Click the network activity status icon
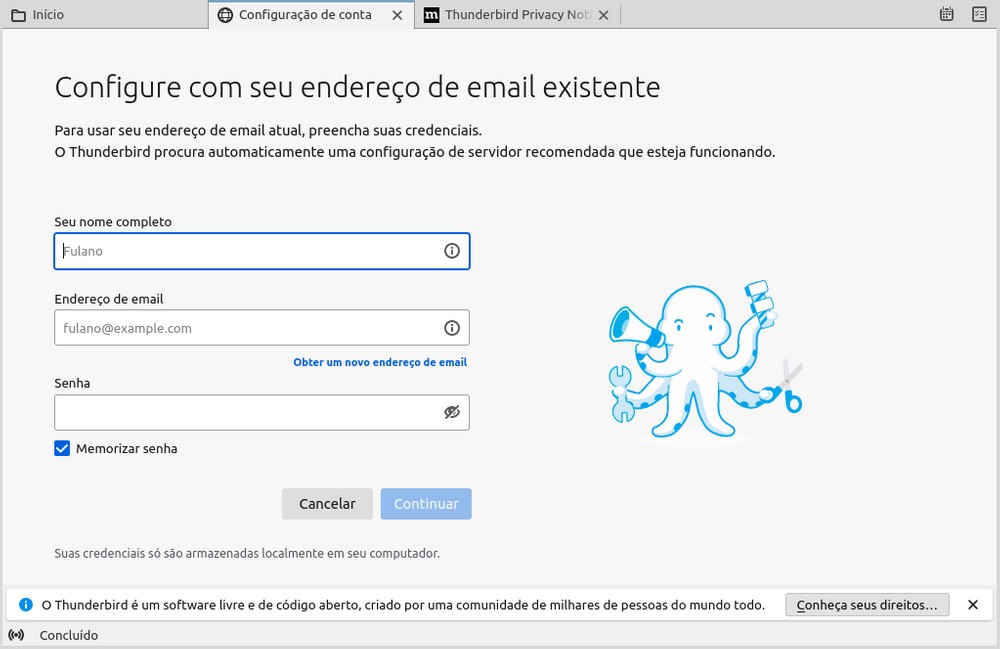1000x649 pixels. (x=17, y=635)
